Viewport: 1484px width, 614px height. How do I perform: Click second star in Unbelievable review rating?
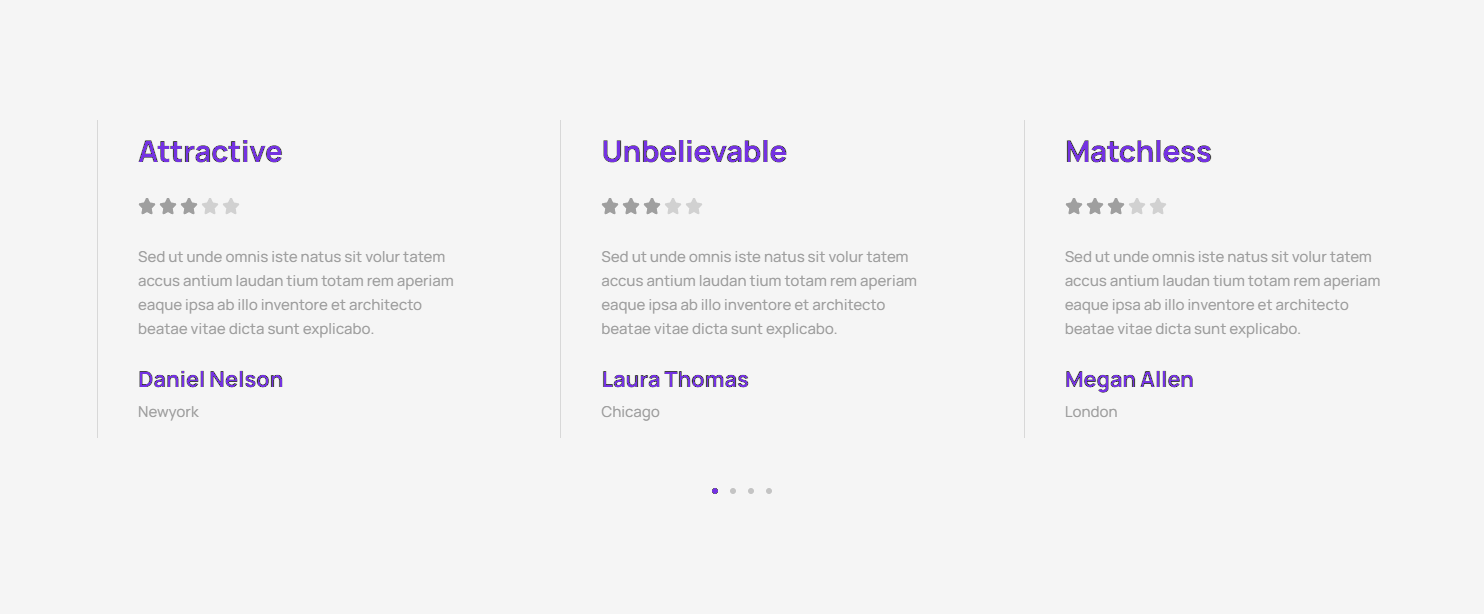click(631, 207)
